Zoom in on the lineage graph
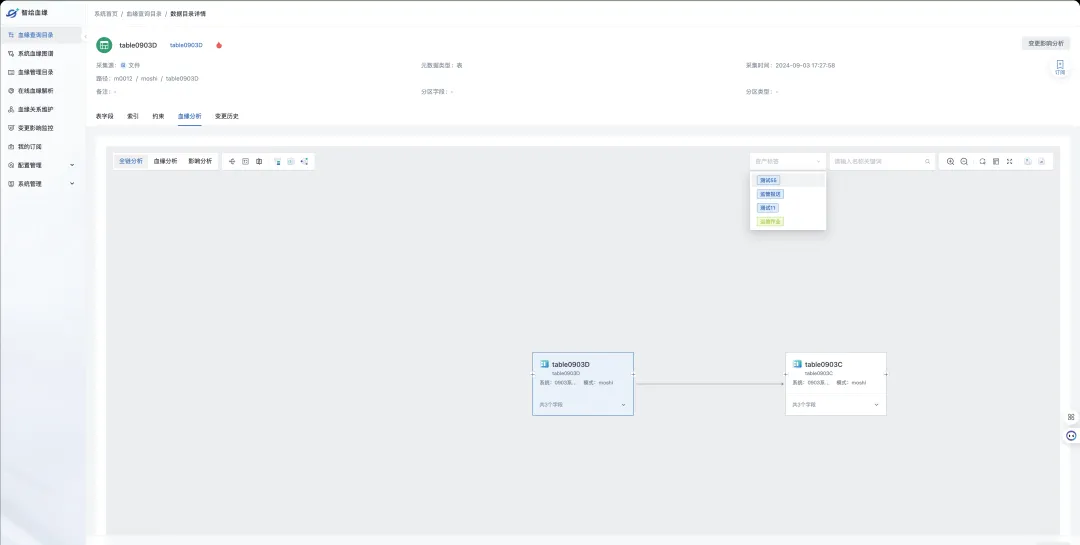1080x545 pixels. [951, 161]
